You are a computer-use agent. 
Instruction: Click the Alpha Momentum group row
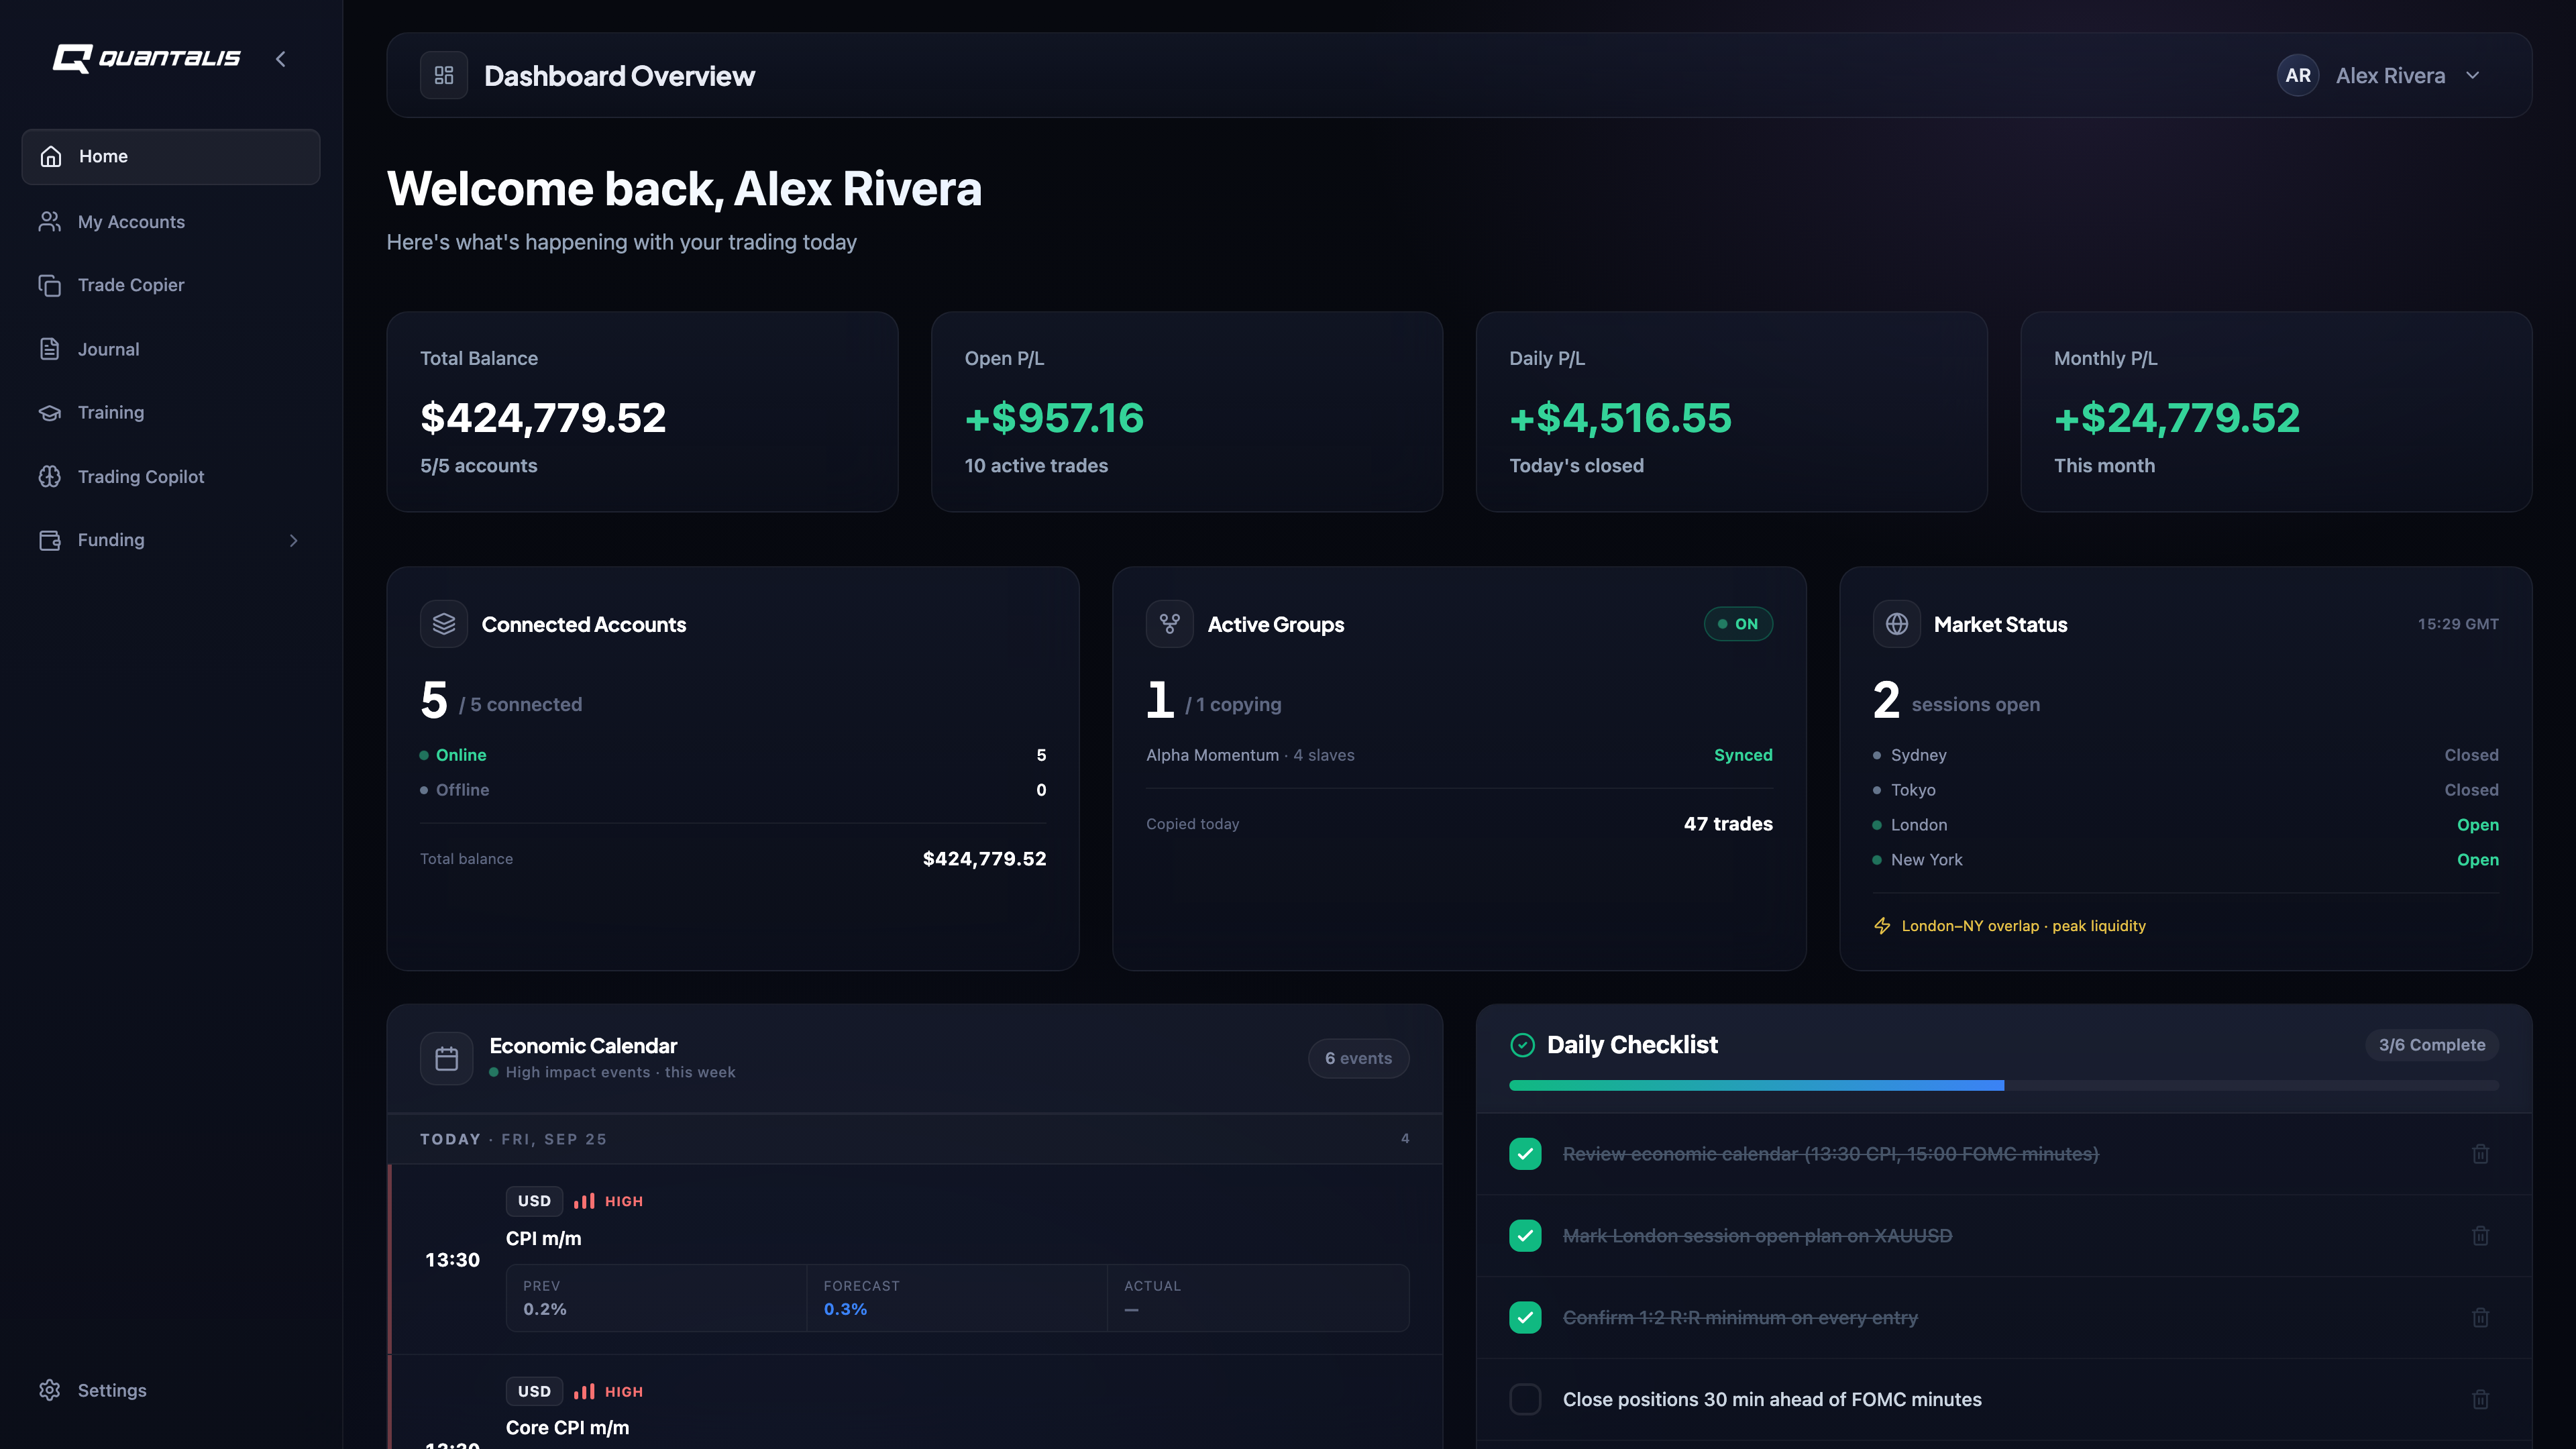click(x=1459, y=755)
